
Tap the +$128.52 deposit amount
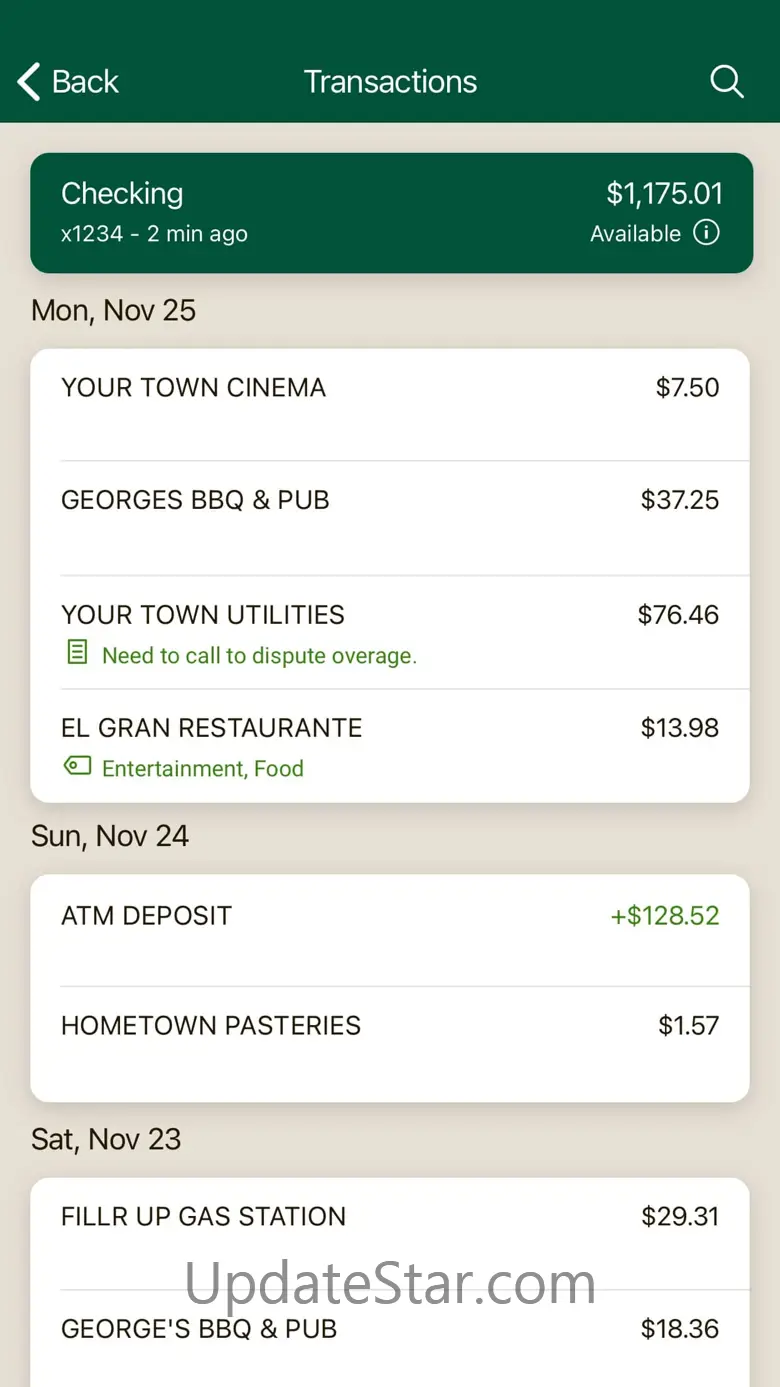click(x=665, y=916)
